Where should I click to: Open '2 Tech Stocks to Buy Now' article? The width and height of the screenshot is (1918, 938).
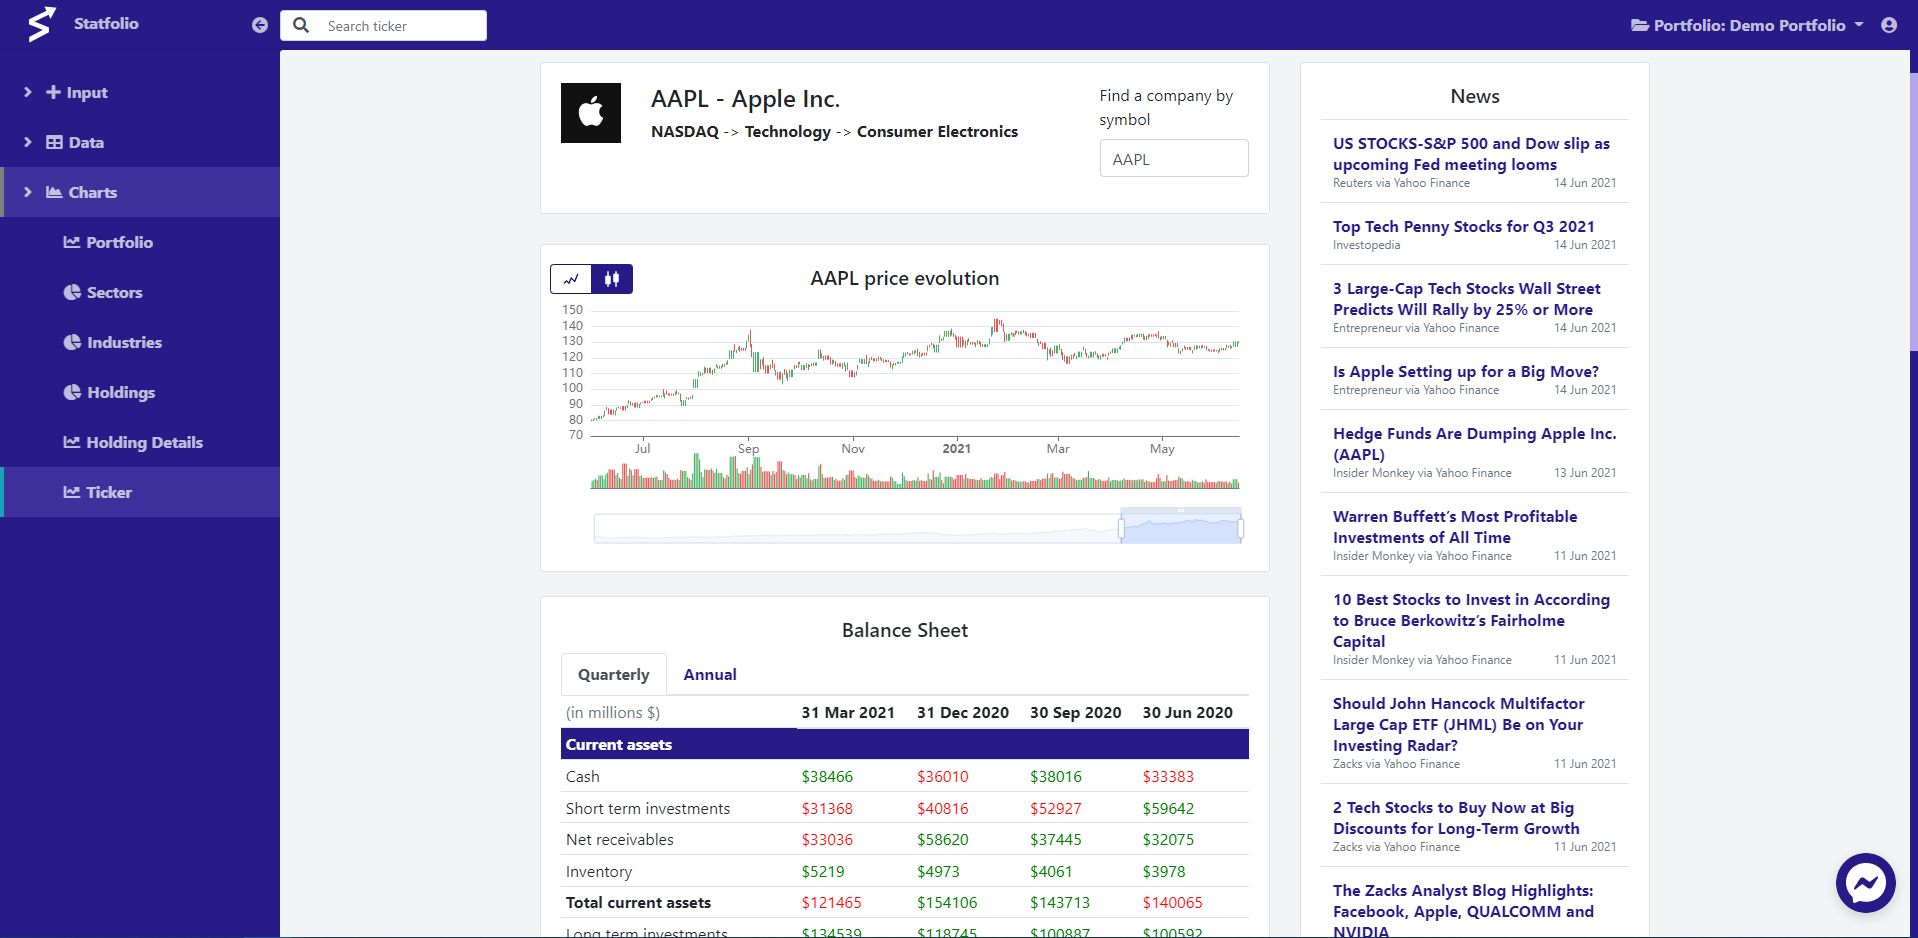pos(1456,818)
